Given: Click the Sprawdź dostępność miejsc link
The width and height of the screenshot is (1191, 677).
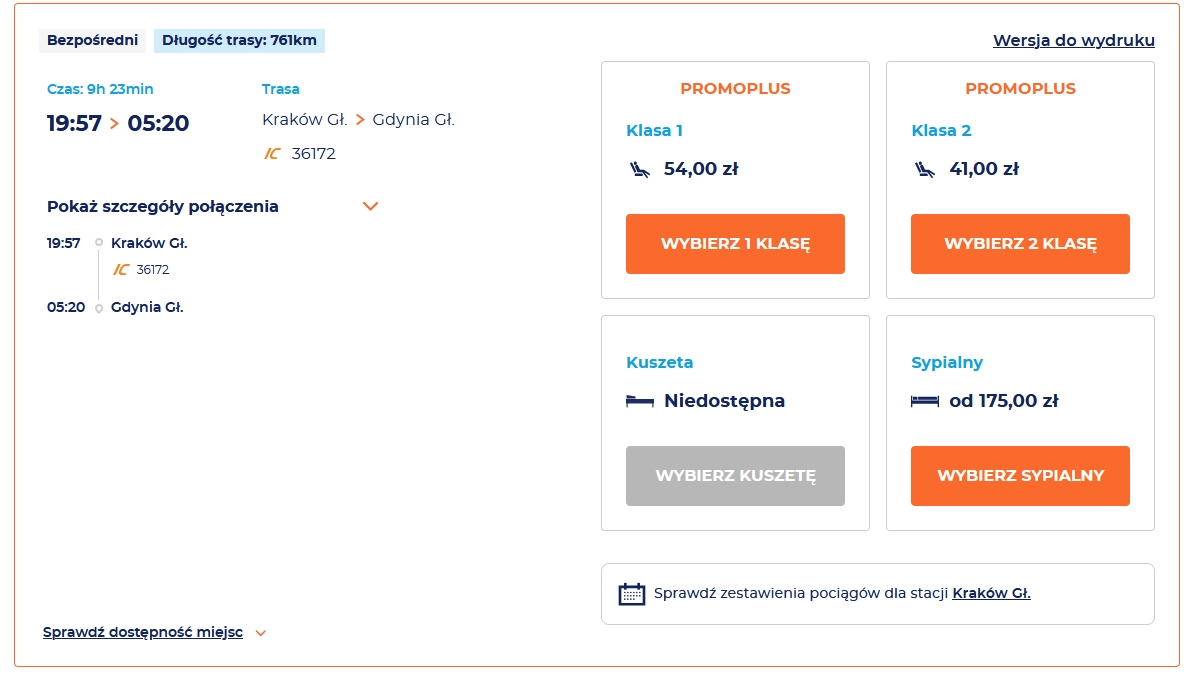Looking at the screenshot, I should coord(143,632).
